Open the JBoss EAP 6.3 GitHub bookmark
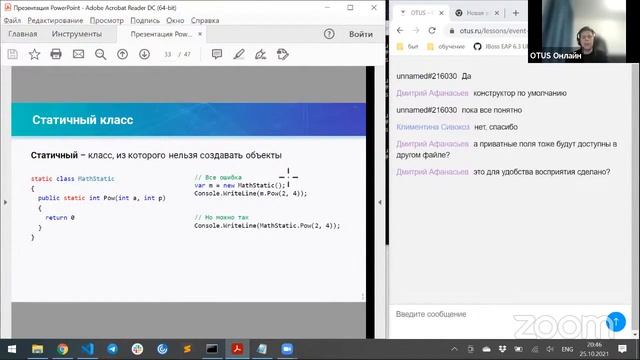The image size is (640, 360). (x=500, y=47)
